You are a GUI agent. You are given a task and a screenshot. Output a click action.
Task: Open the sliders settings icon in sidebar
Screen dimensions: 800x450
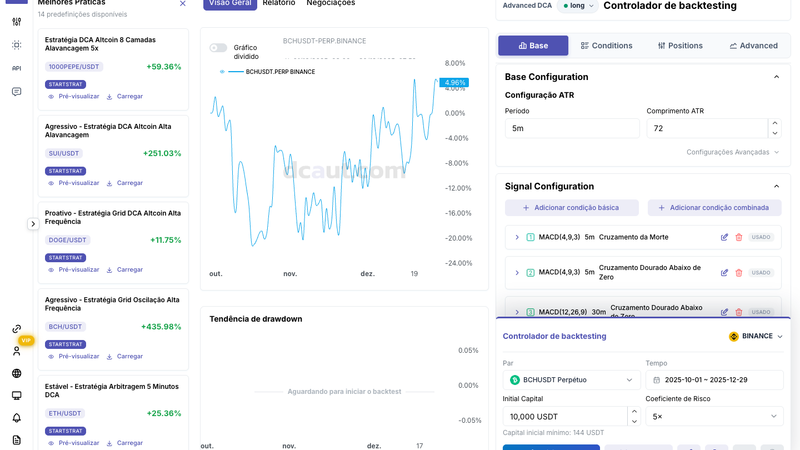[16, 21]
